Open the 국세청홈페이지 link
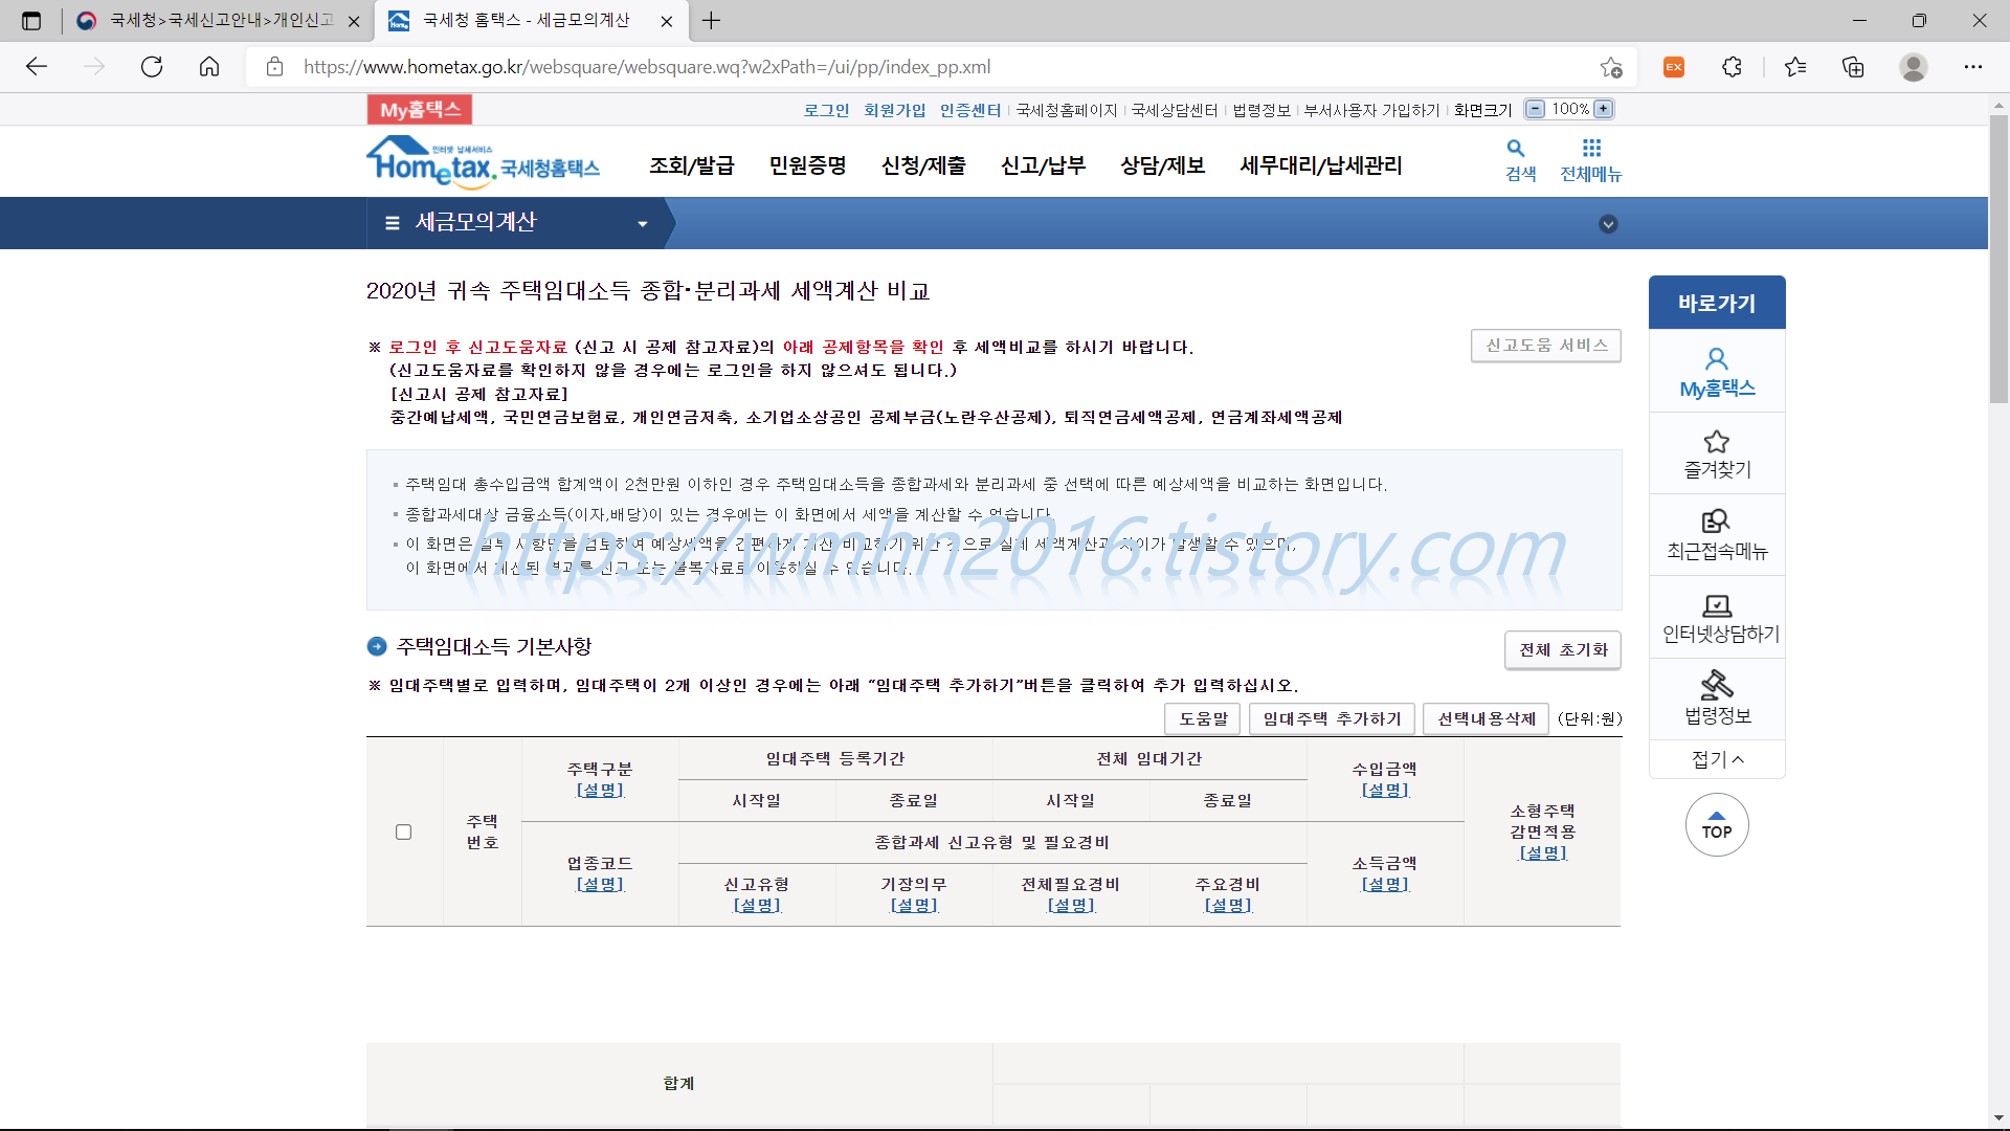Viewport: 2010px width, 1131px height. pyautogui.click(x=1066, y=110)
